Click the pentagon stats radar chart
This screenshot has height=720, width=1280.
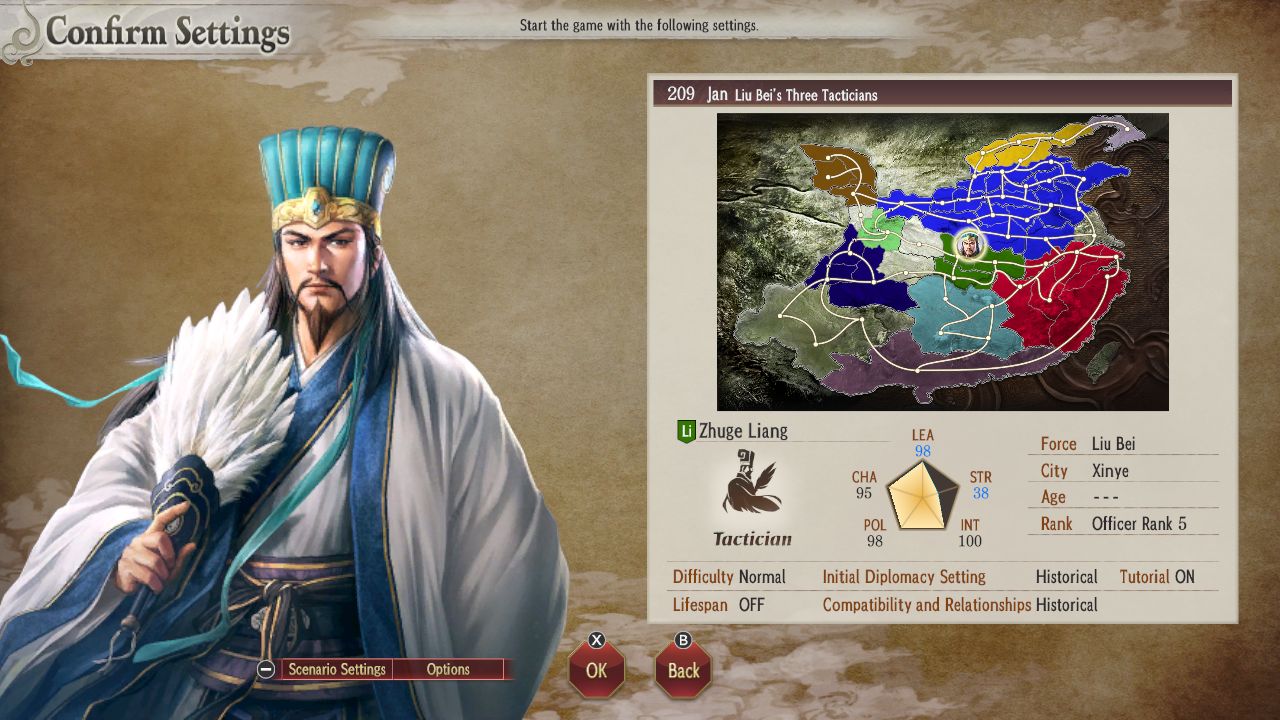(922, 494)
